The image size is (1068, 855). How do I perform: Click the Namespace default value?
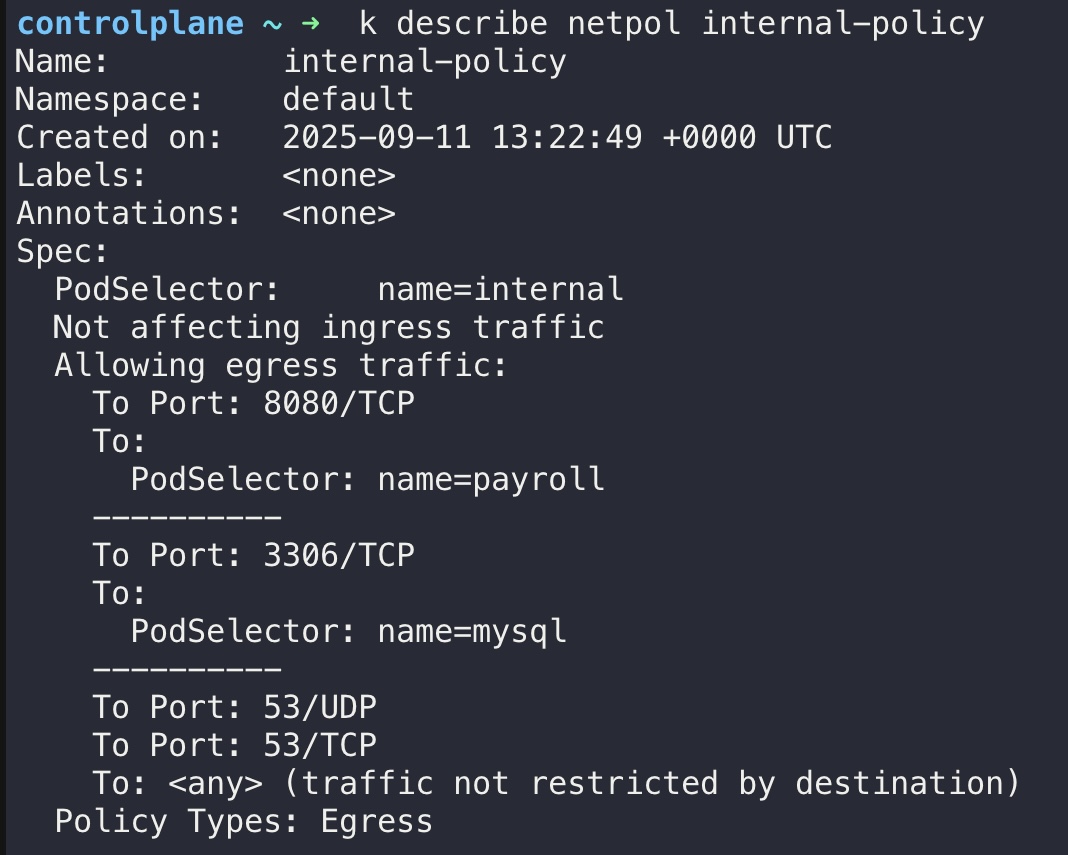tap(348, 99)
